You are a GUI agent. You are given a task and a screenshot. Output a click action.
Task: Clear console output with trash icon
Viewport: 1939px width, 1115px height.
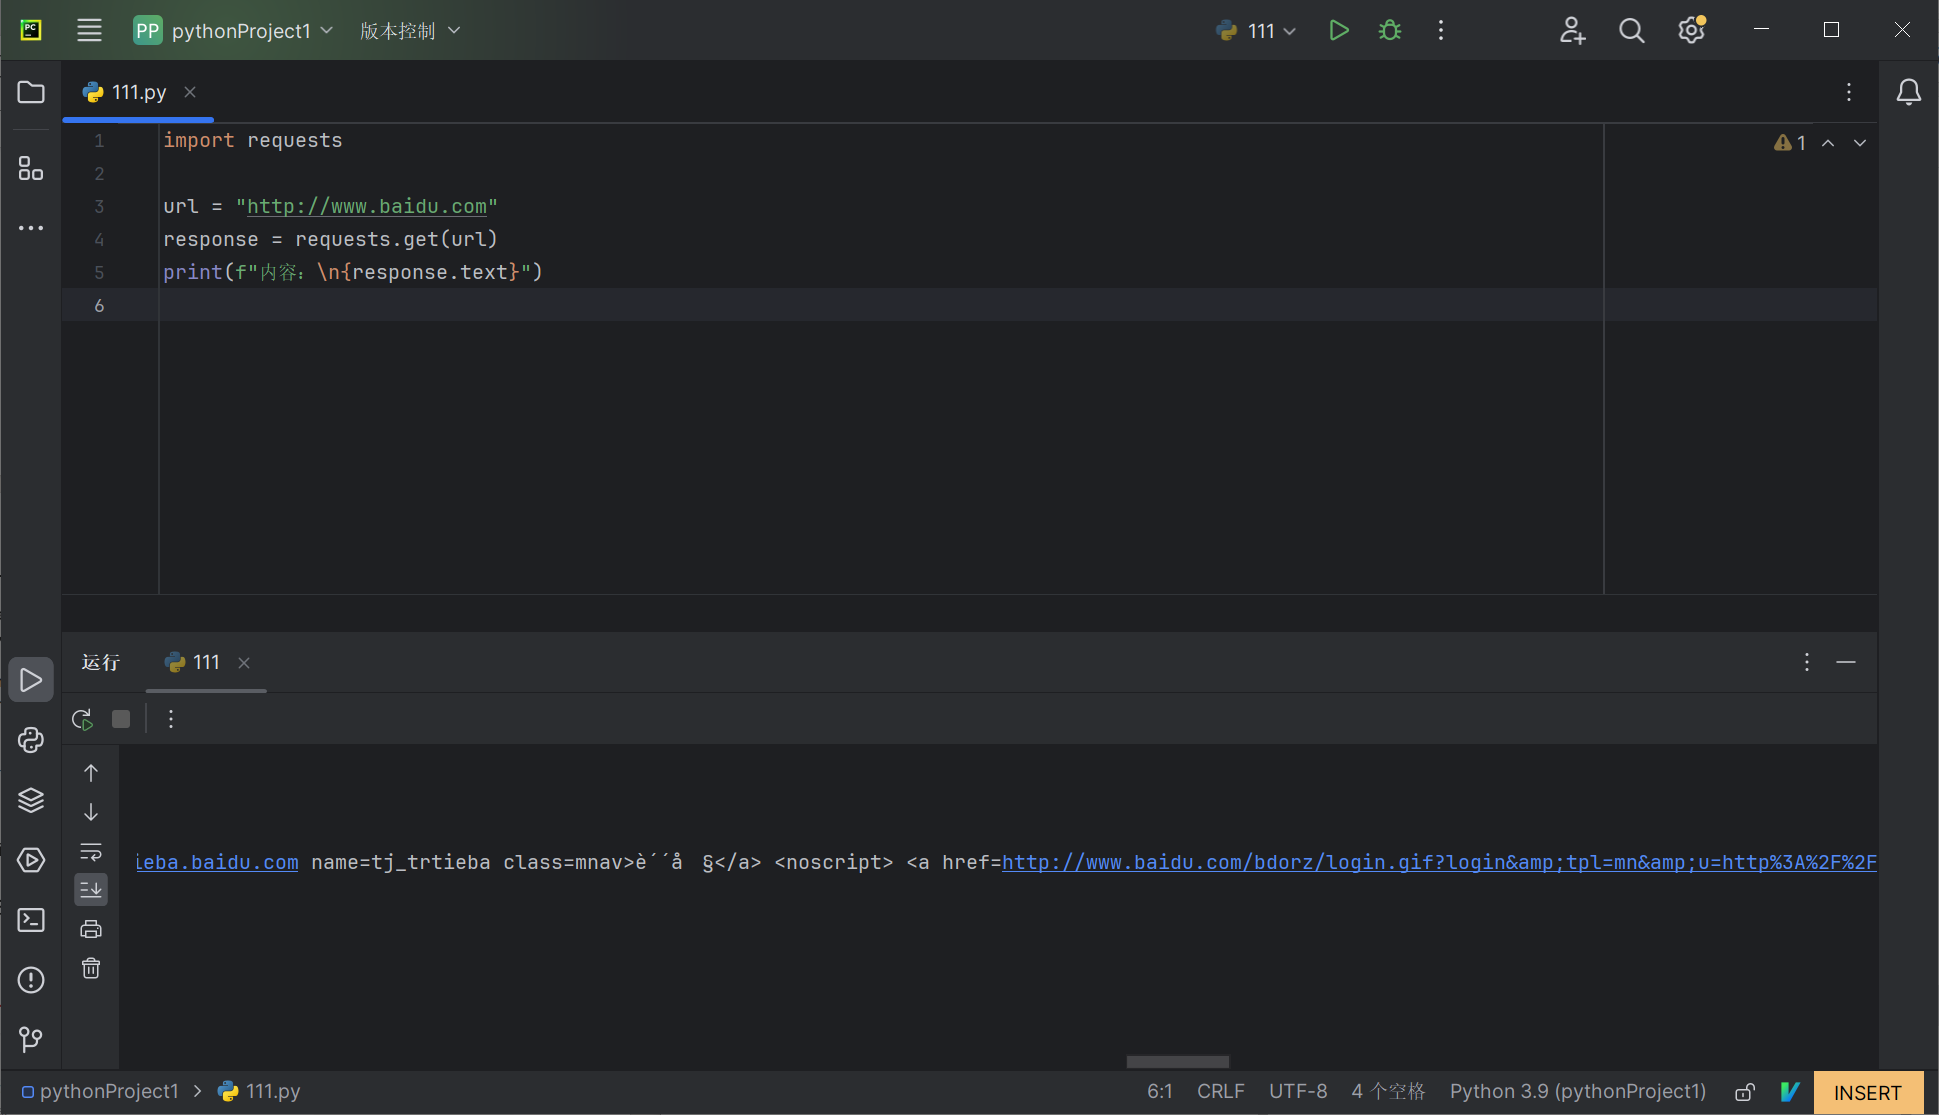tap(91, 968)
